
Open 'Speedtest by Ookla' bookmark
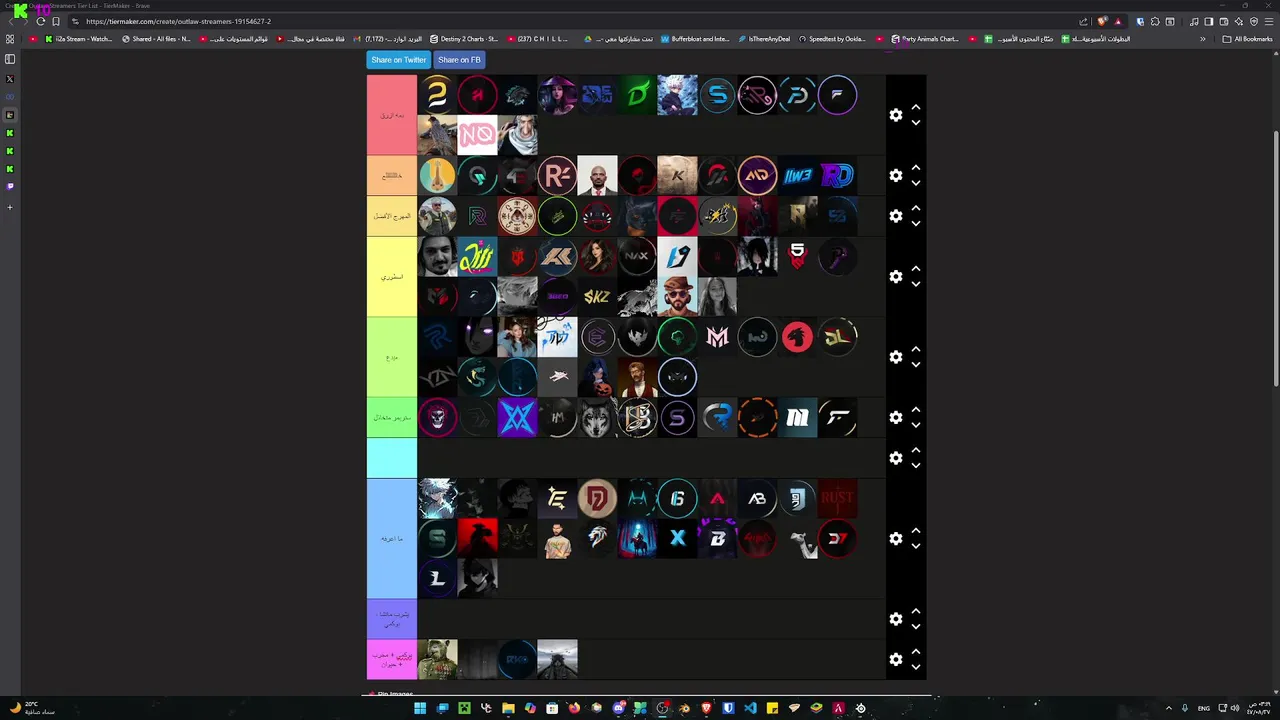pyautogui.click(x=832, y=39)
